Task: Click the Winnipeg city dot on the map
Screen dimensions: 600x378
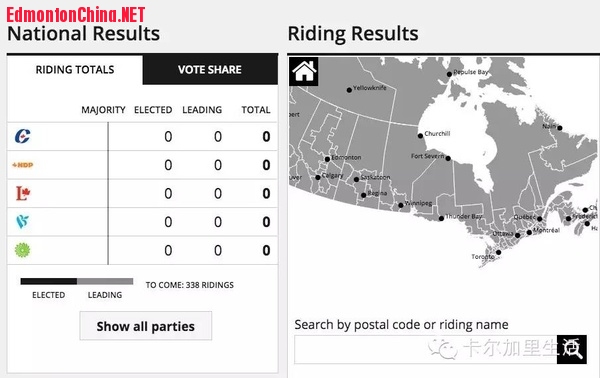Action: point(401,205)
